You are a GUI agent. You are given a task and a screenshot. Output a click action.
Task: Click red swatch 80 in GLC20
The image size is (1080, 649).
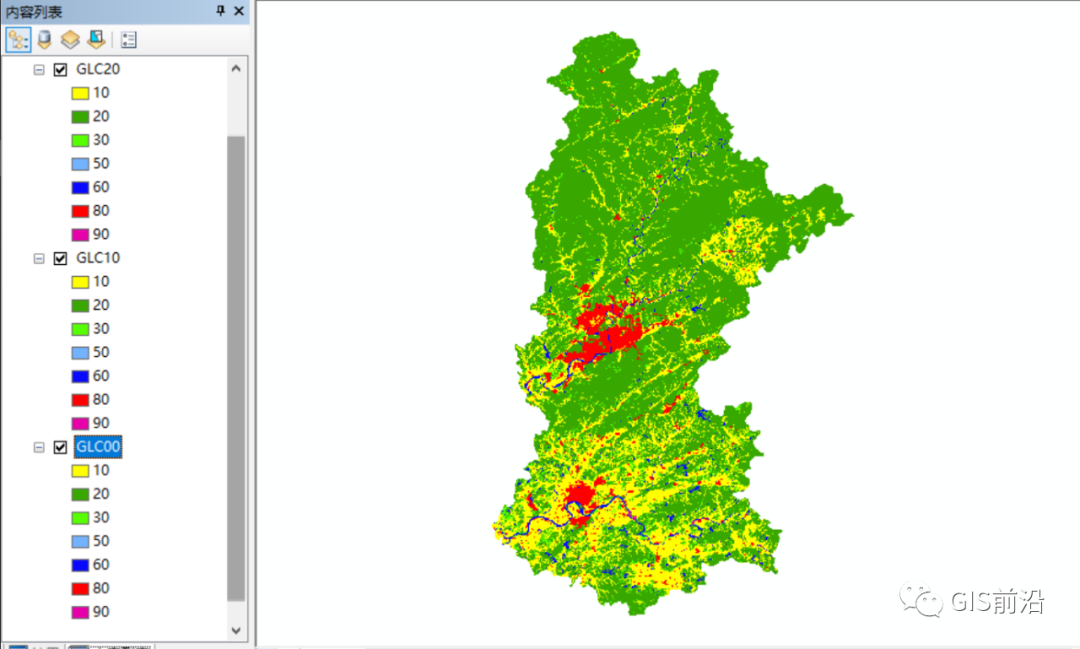81,211
